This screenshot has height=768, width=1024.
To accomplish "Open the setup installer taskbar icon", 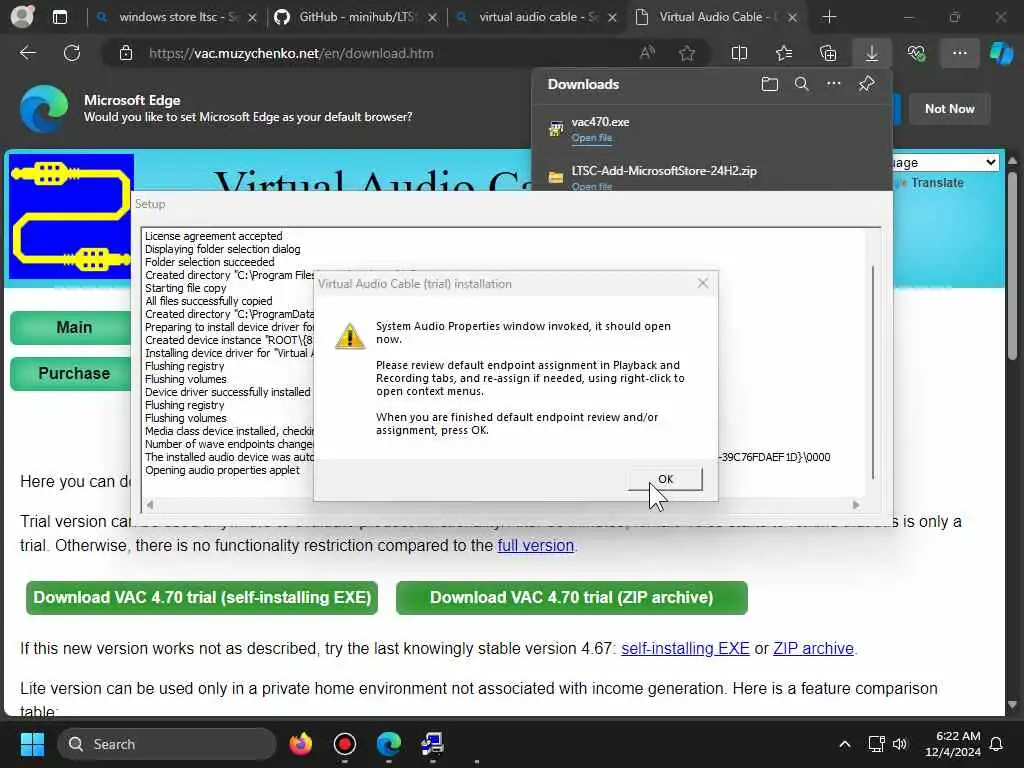I will [x=432, y=744].
